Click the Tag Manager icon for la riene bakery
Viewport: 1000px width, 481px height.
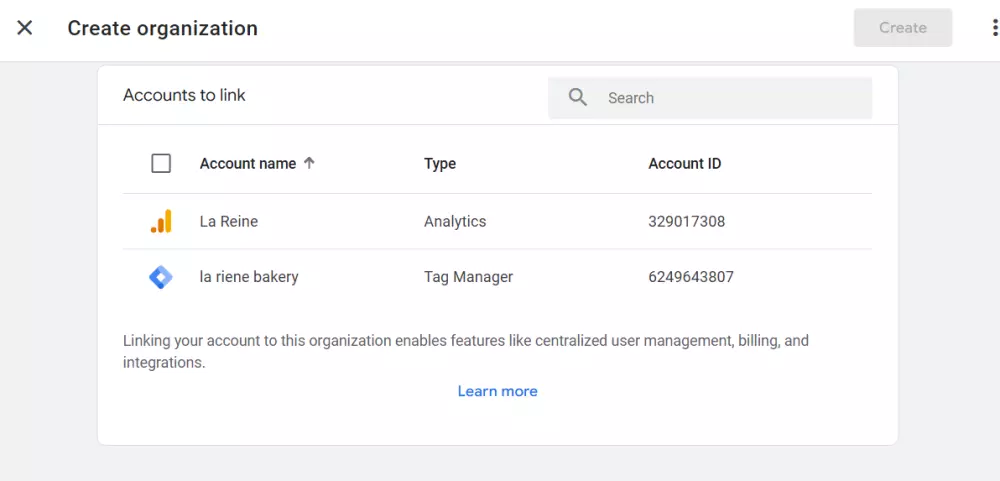click(x=161, y=277)
